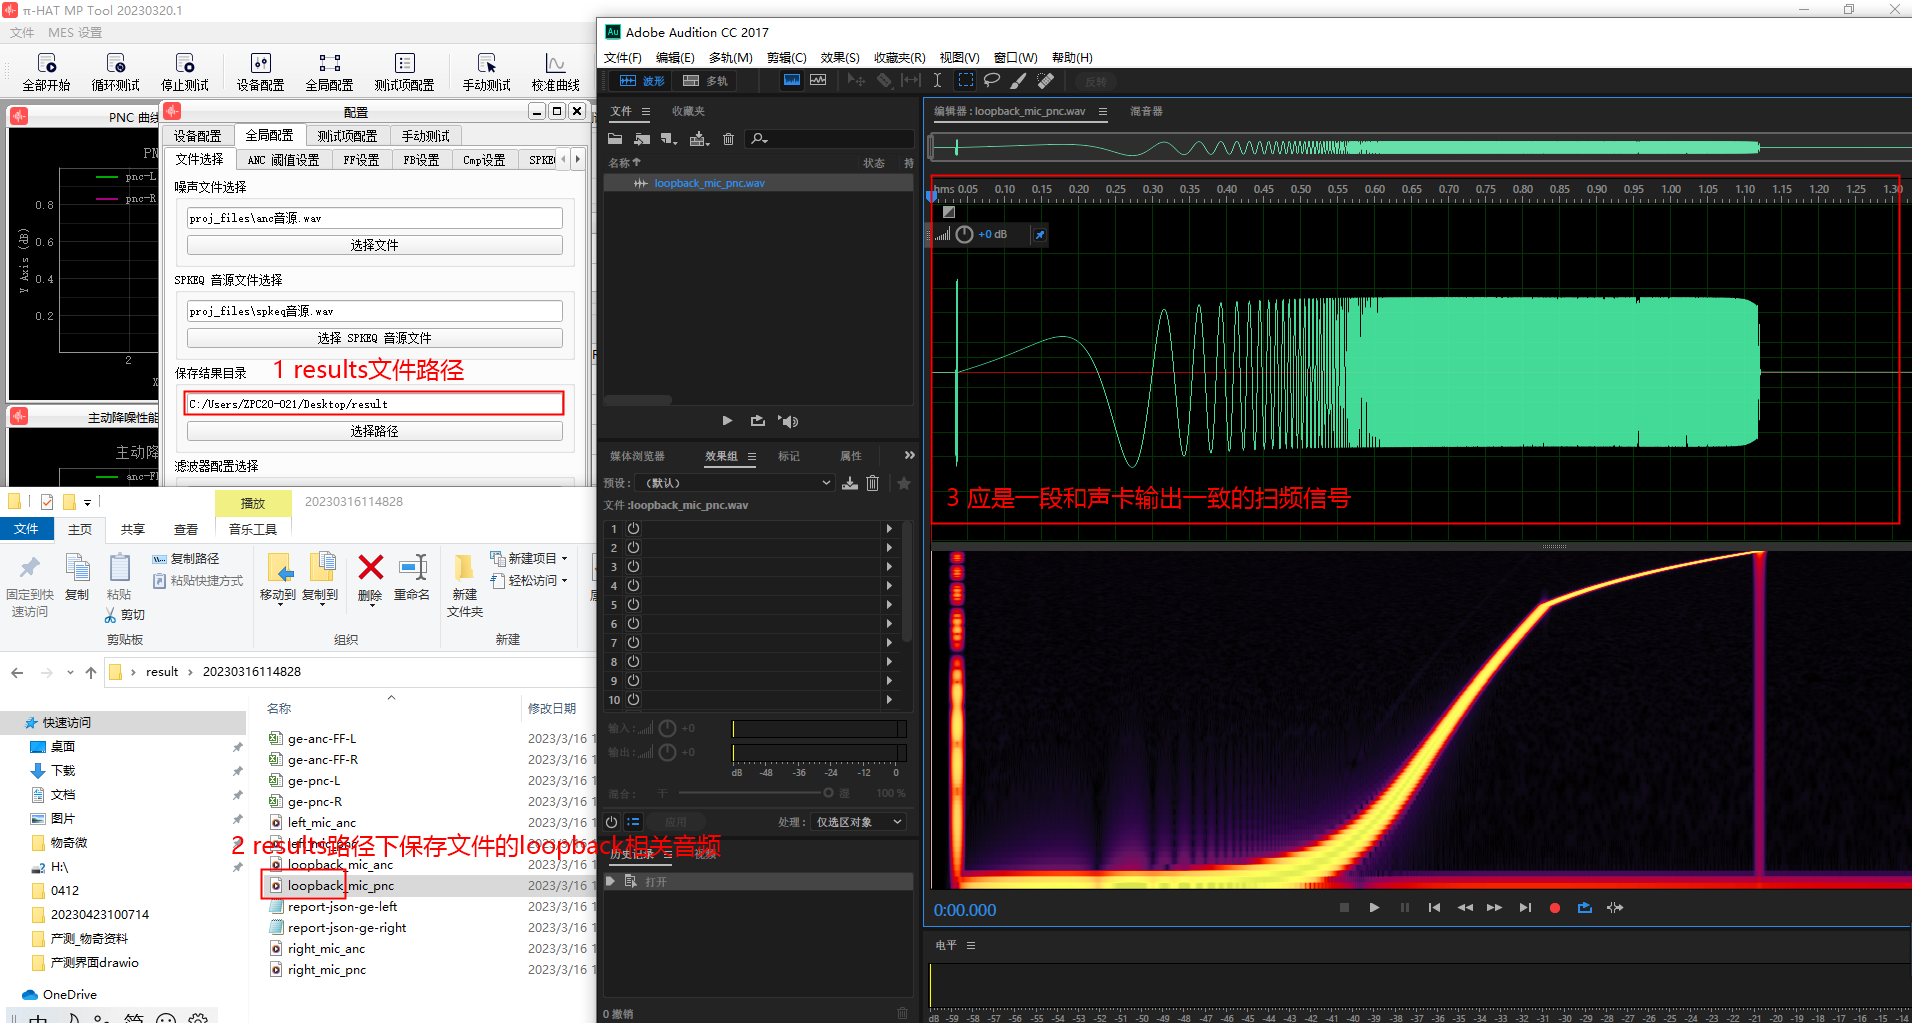Click the red record button
This screenshot has width=1912, height=1023.
1554,908
